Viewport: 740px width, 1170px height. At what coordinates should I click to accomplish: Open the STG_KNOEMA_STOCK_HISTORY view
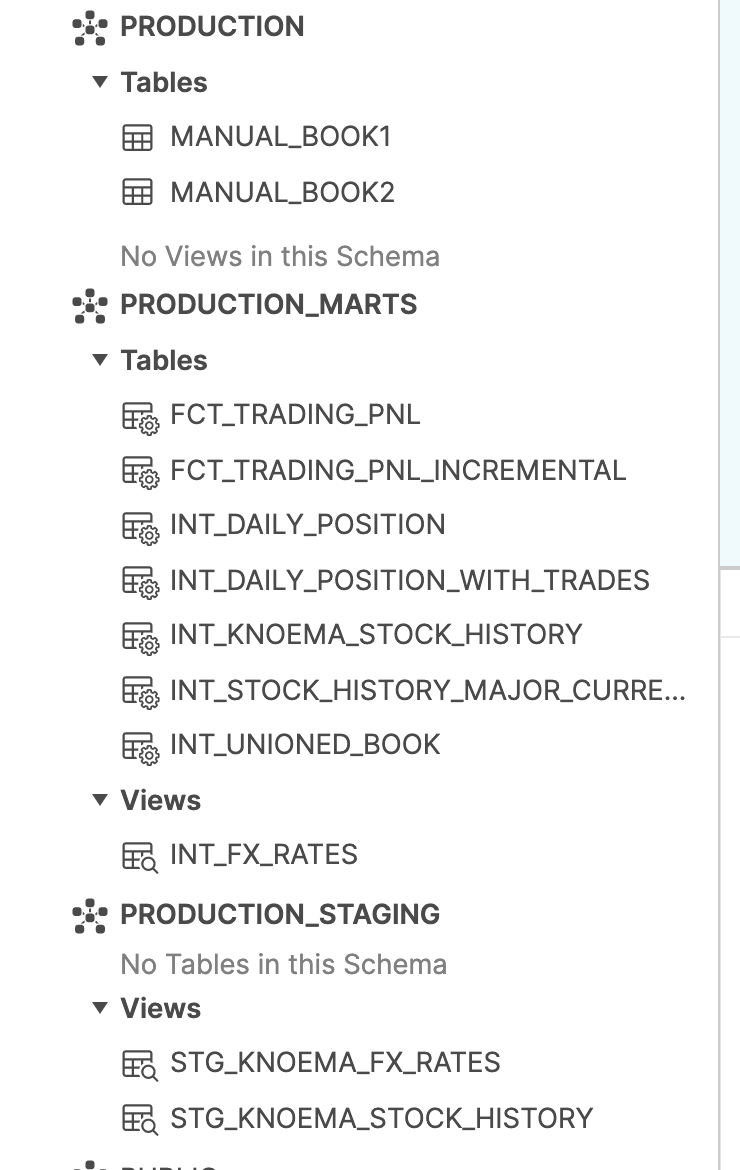tap(382, 1118)
